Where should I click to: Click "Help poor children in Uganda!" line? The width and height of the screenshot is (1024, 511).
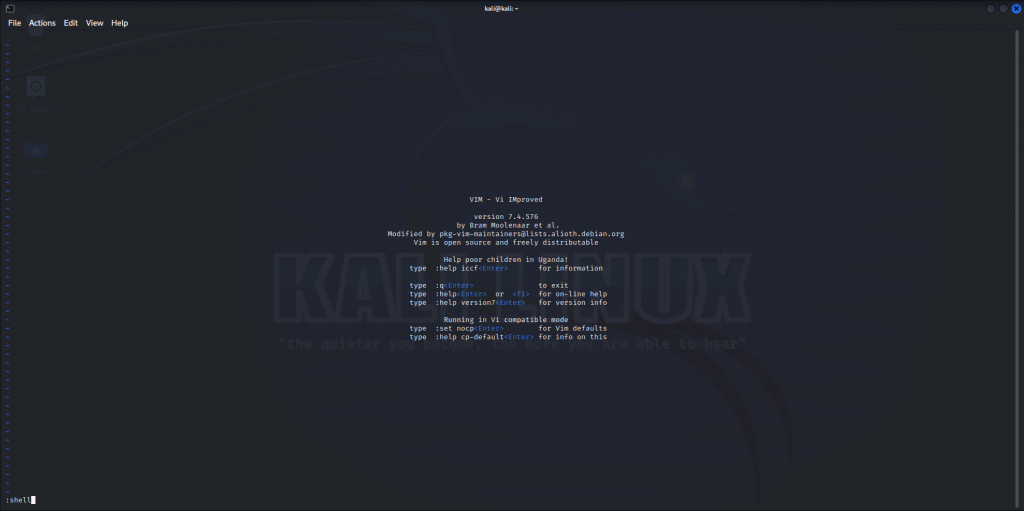point(505,259)
